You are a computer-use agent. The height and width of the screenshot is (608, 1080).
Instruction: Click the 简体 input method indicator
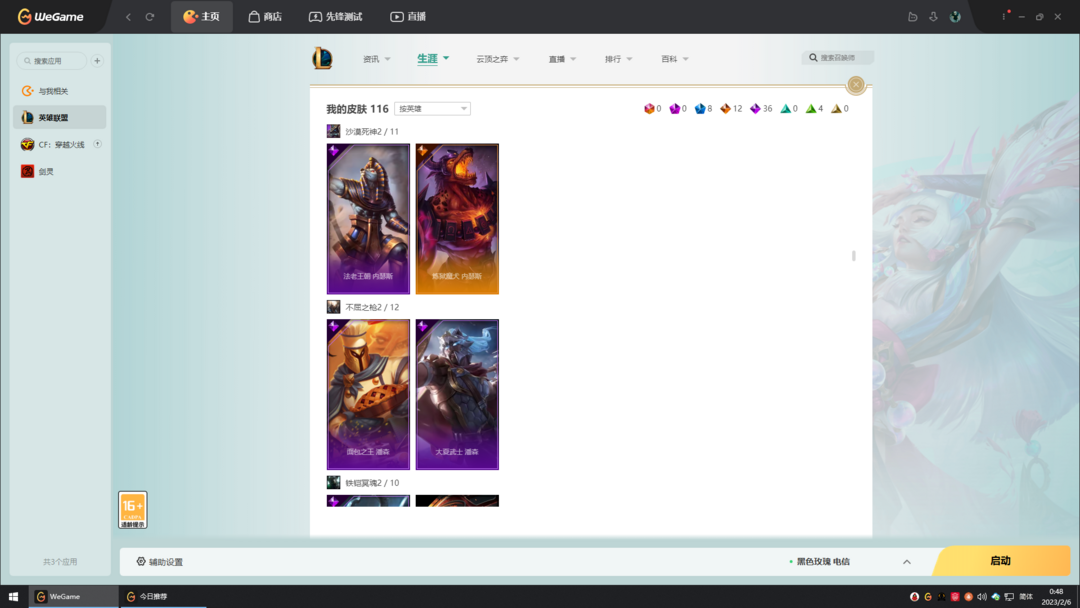click(x=1026, y=597)
